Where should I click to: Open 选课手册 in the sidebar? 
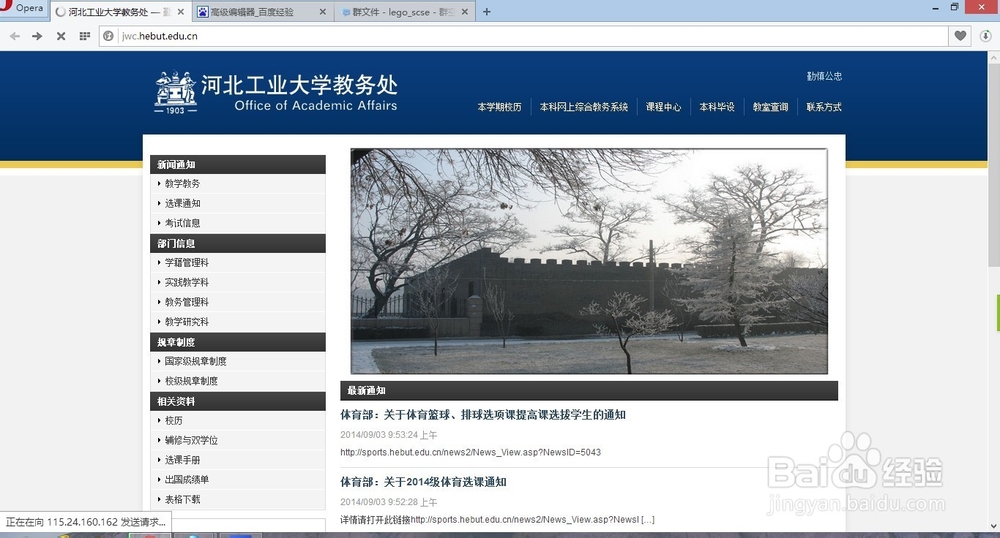pyautogui.click(x=182, y=460)
